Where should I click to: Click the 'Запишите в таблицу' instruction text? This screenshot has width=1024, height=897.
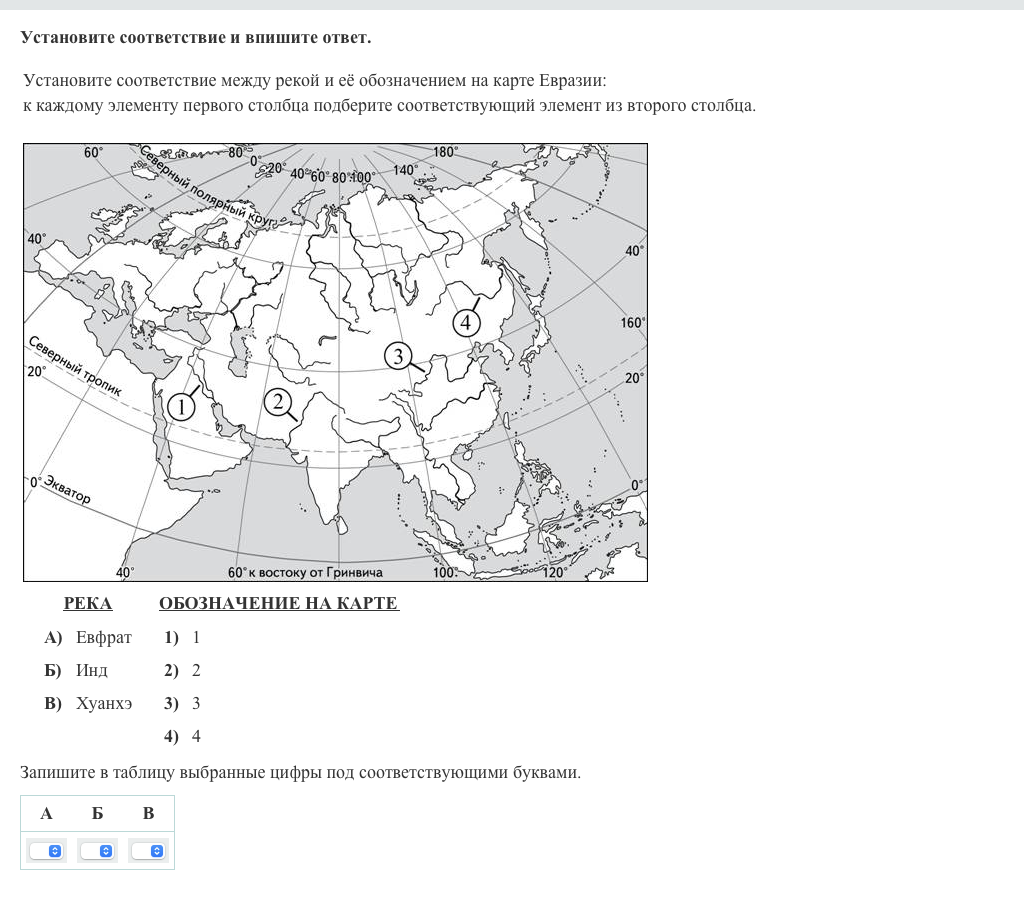pos(300,772)
